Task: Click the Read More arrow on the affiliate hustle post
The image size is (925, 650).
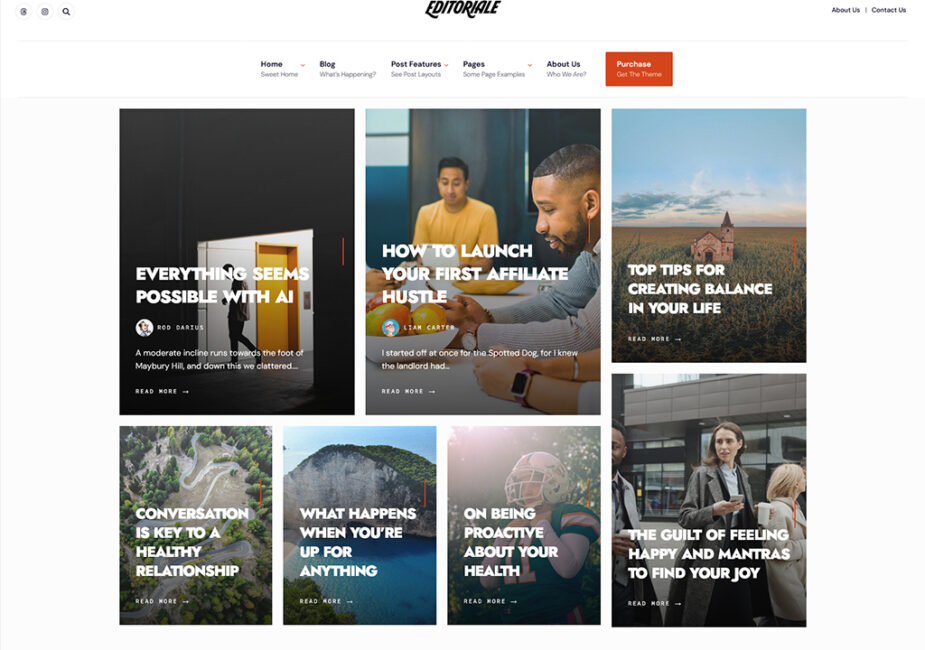Action: point(432,392)
